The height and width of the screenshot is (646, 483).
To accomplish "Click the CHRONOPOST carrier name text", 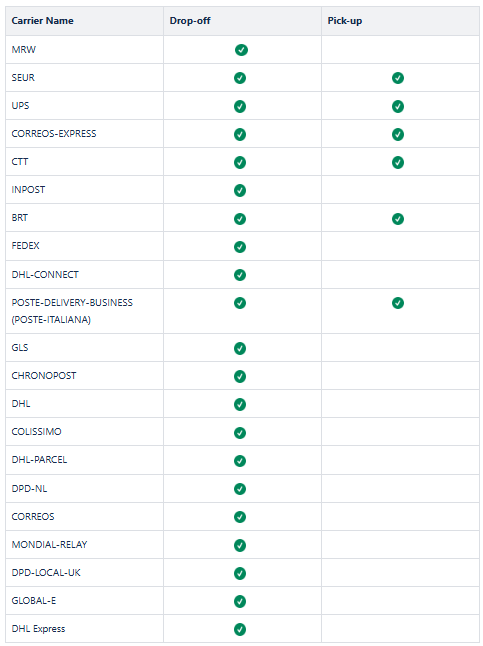I will (44, 375).
